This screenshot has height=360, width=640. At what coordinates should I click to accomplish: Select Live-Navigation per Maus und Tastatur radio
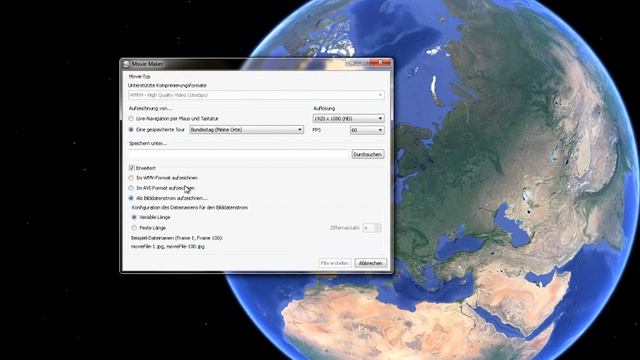pyautogui.click(x=131, y=118)
